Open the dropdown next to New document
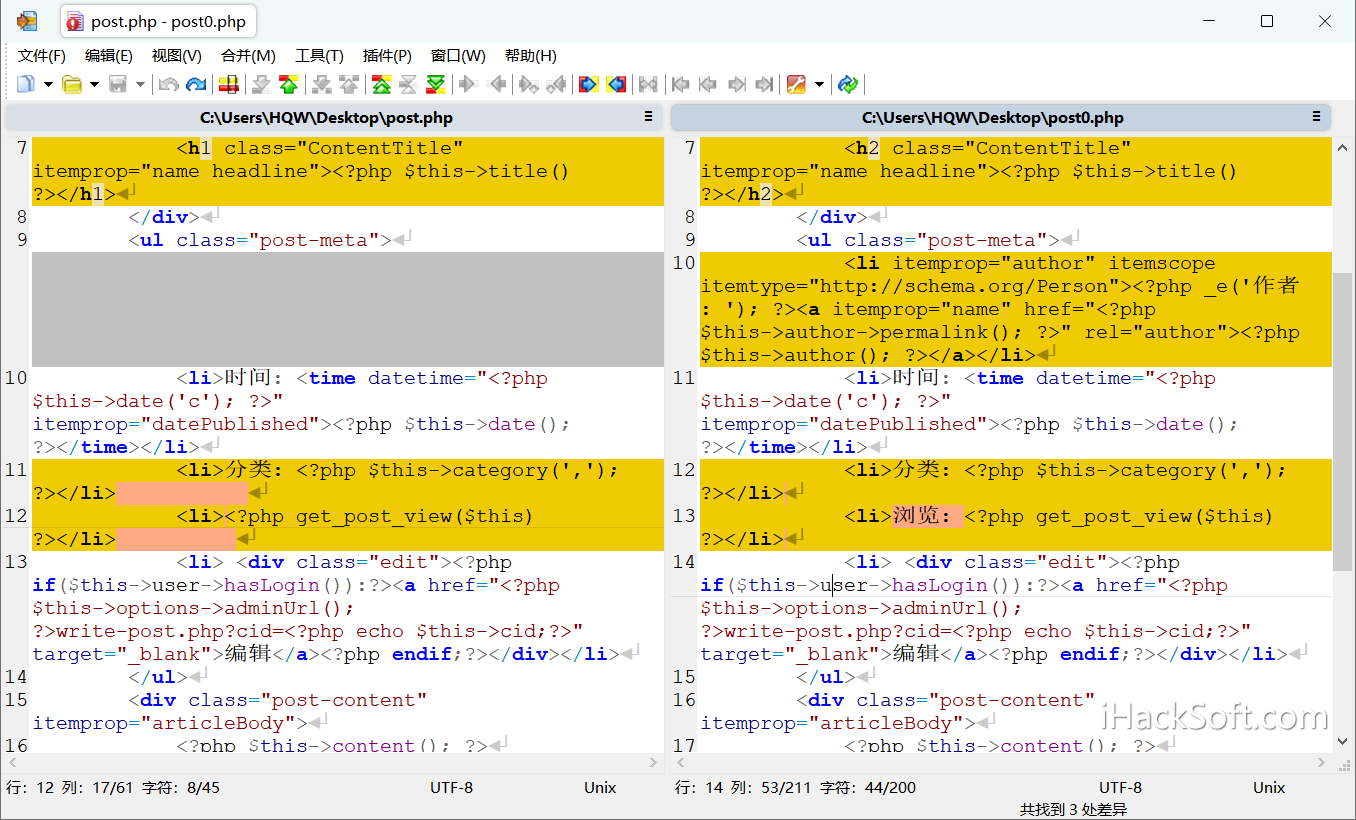The height and width of the screenshot is (820, 1356). click(x=47, y=84)
